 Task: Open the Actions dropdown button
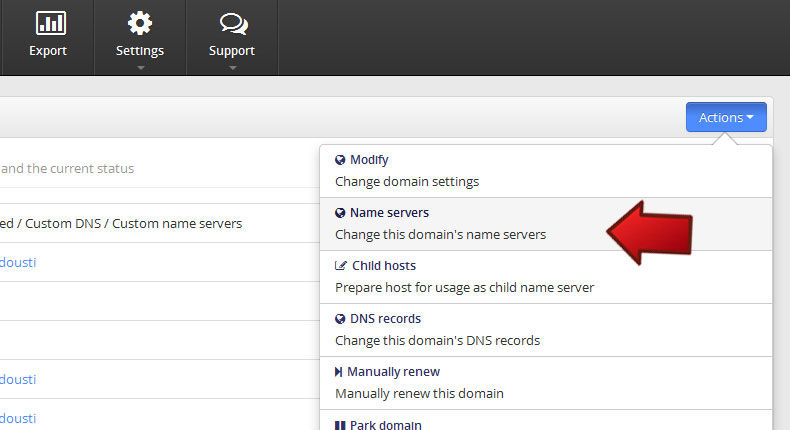coord(726,117)
